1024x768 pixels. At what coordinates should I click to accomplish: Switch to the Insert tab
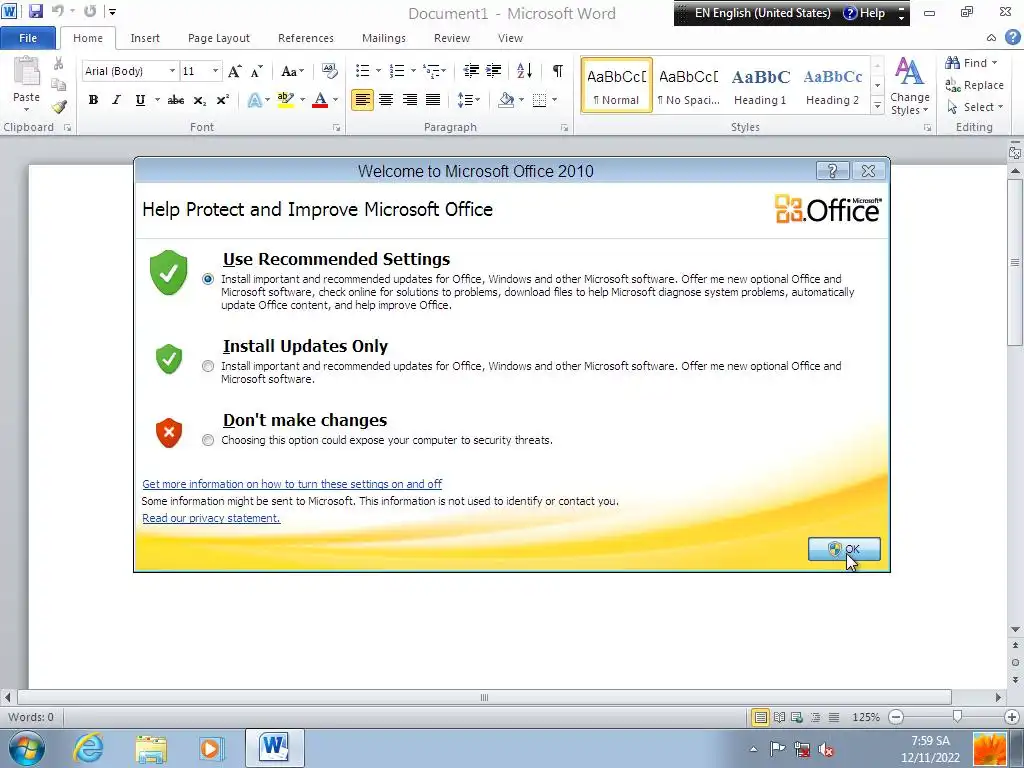point(145,38)
